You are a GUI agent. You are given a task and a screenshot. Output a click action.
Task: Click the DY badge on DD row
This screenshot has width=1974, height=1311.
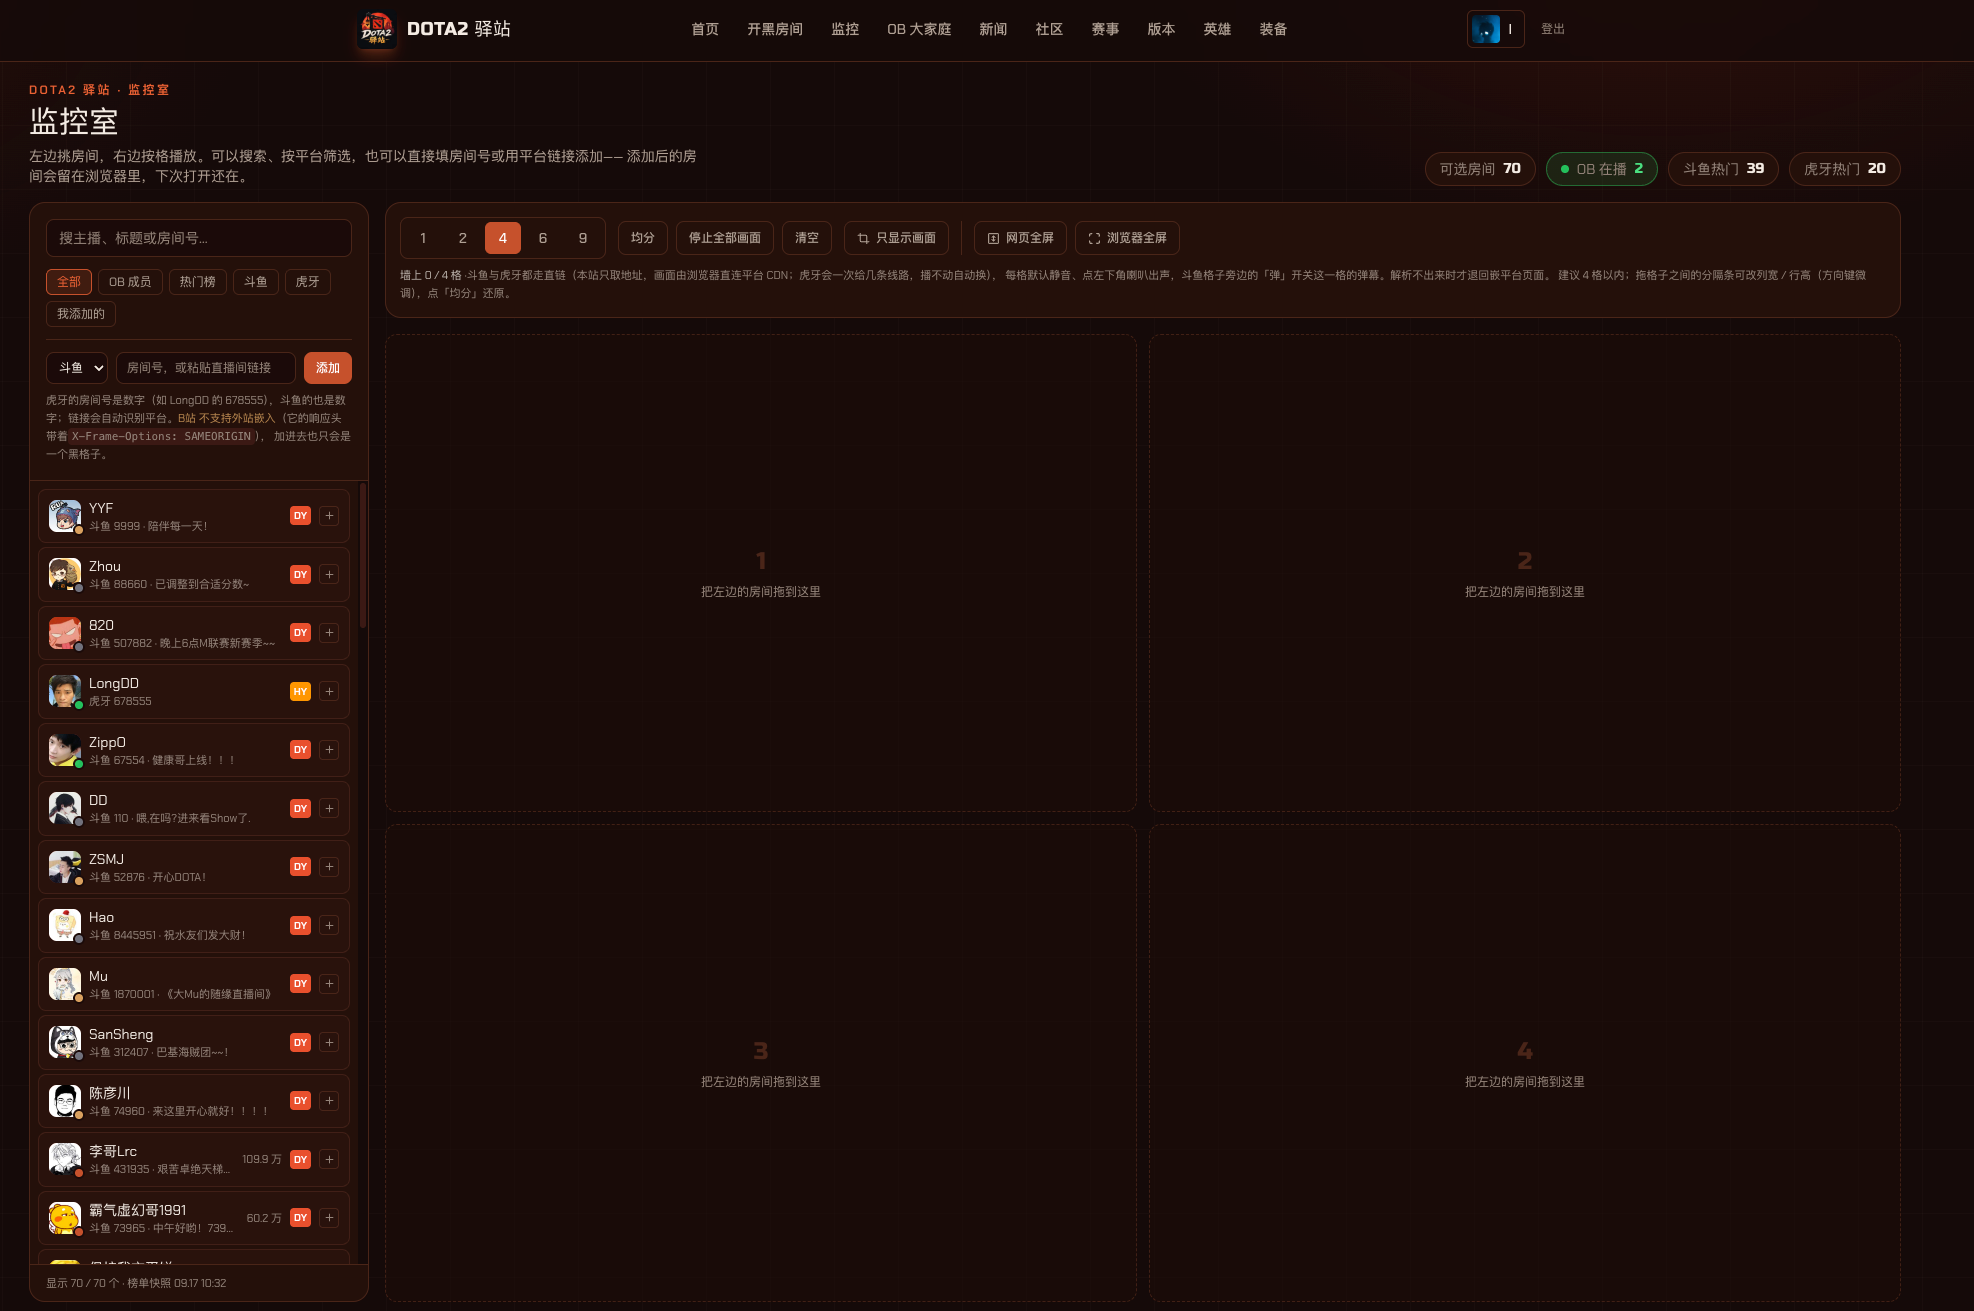[300, 809]
